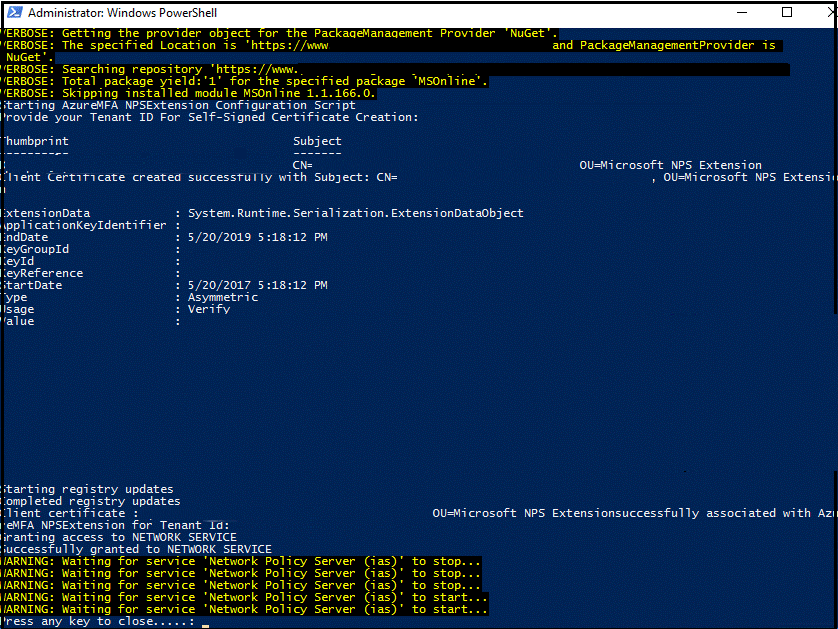
Task: Click the 'Verify' Usage value
Action: pyautogui.click(x=207, y=309)
